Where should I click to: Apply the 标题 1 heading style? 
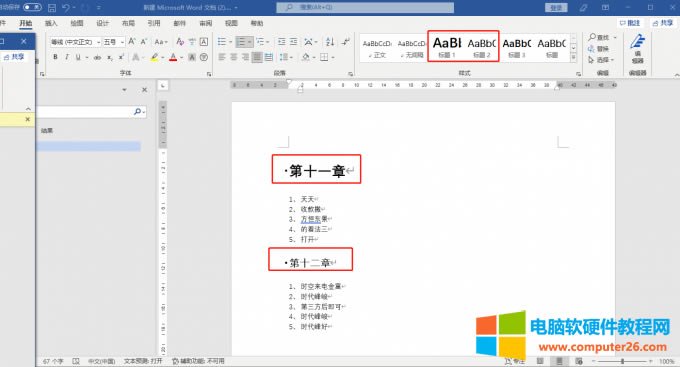coord(446,46)
